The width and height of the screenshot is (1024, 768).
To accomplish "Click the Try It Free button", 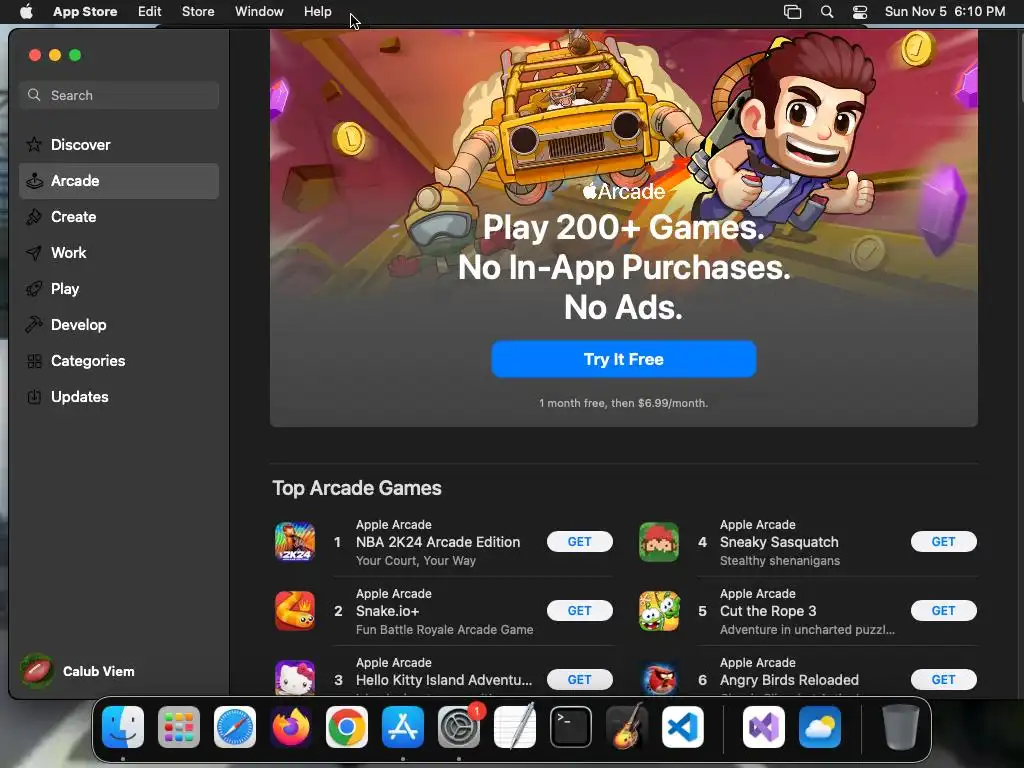I will point(624,359).
